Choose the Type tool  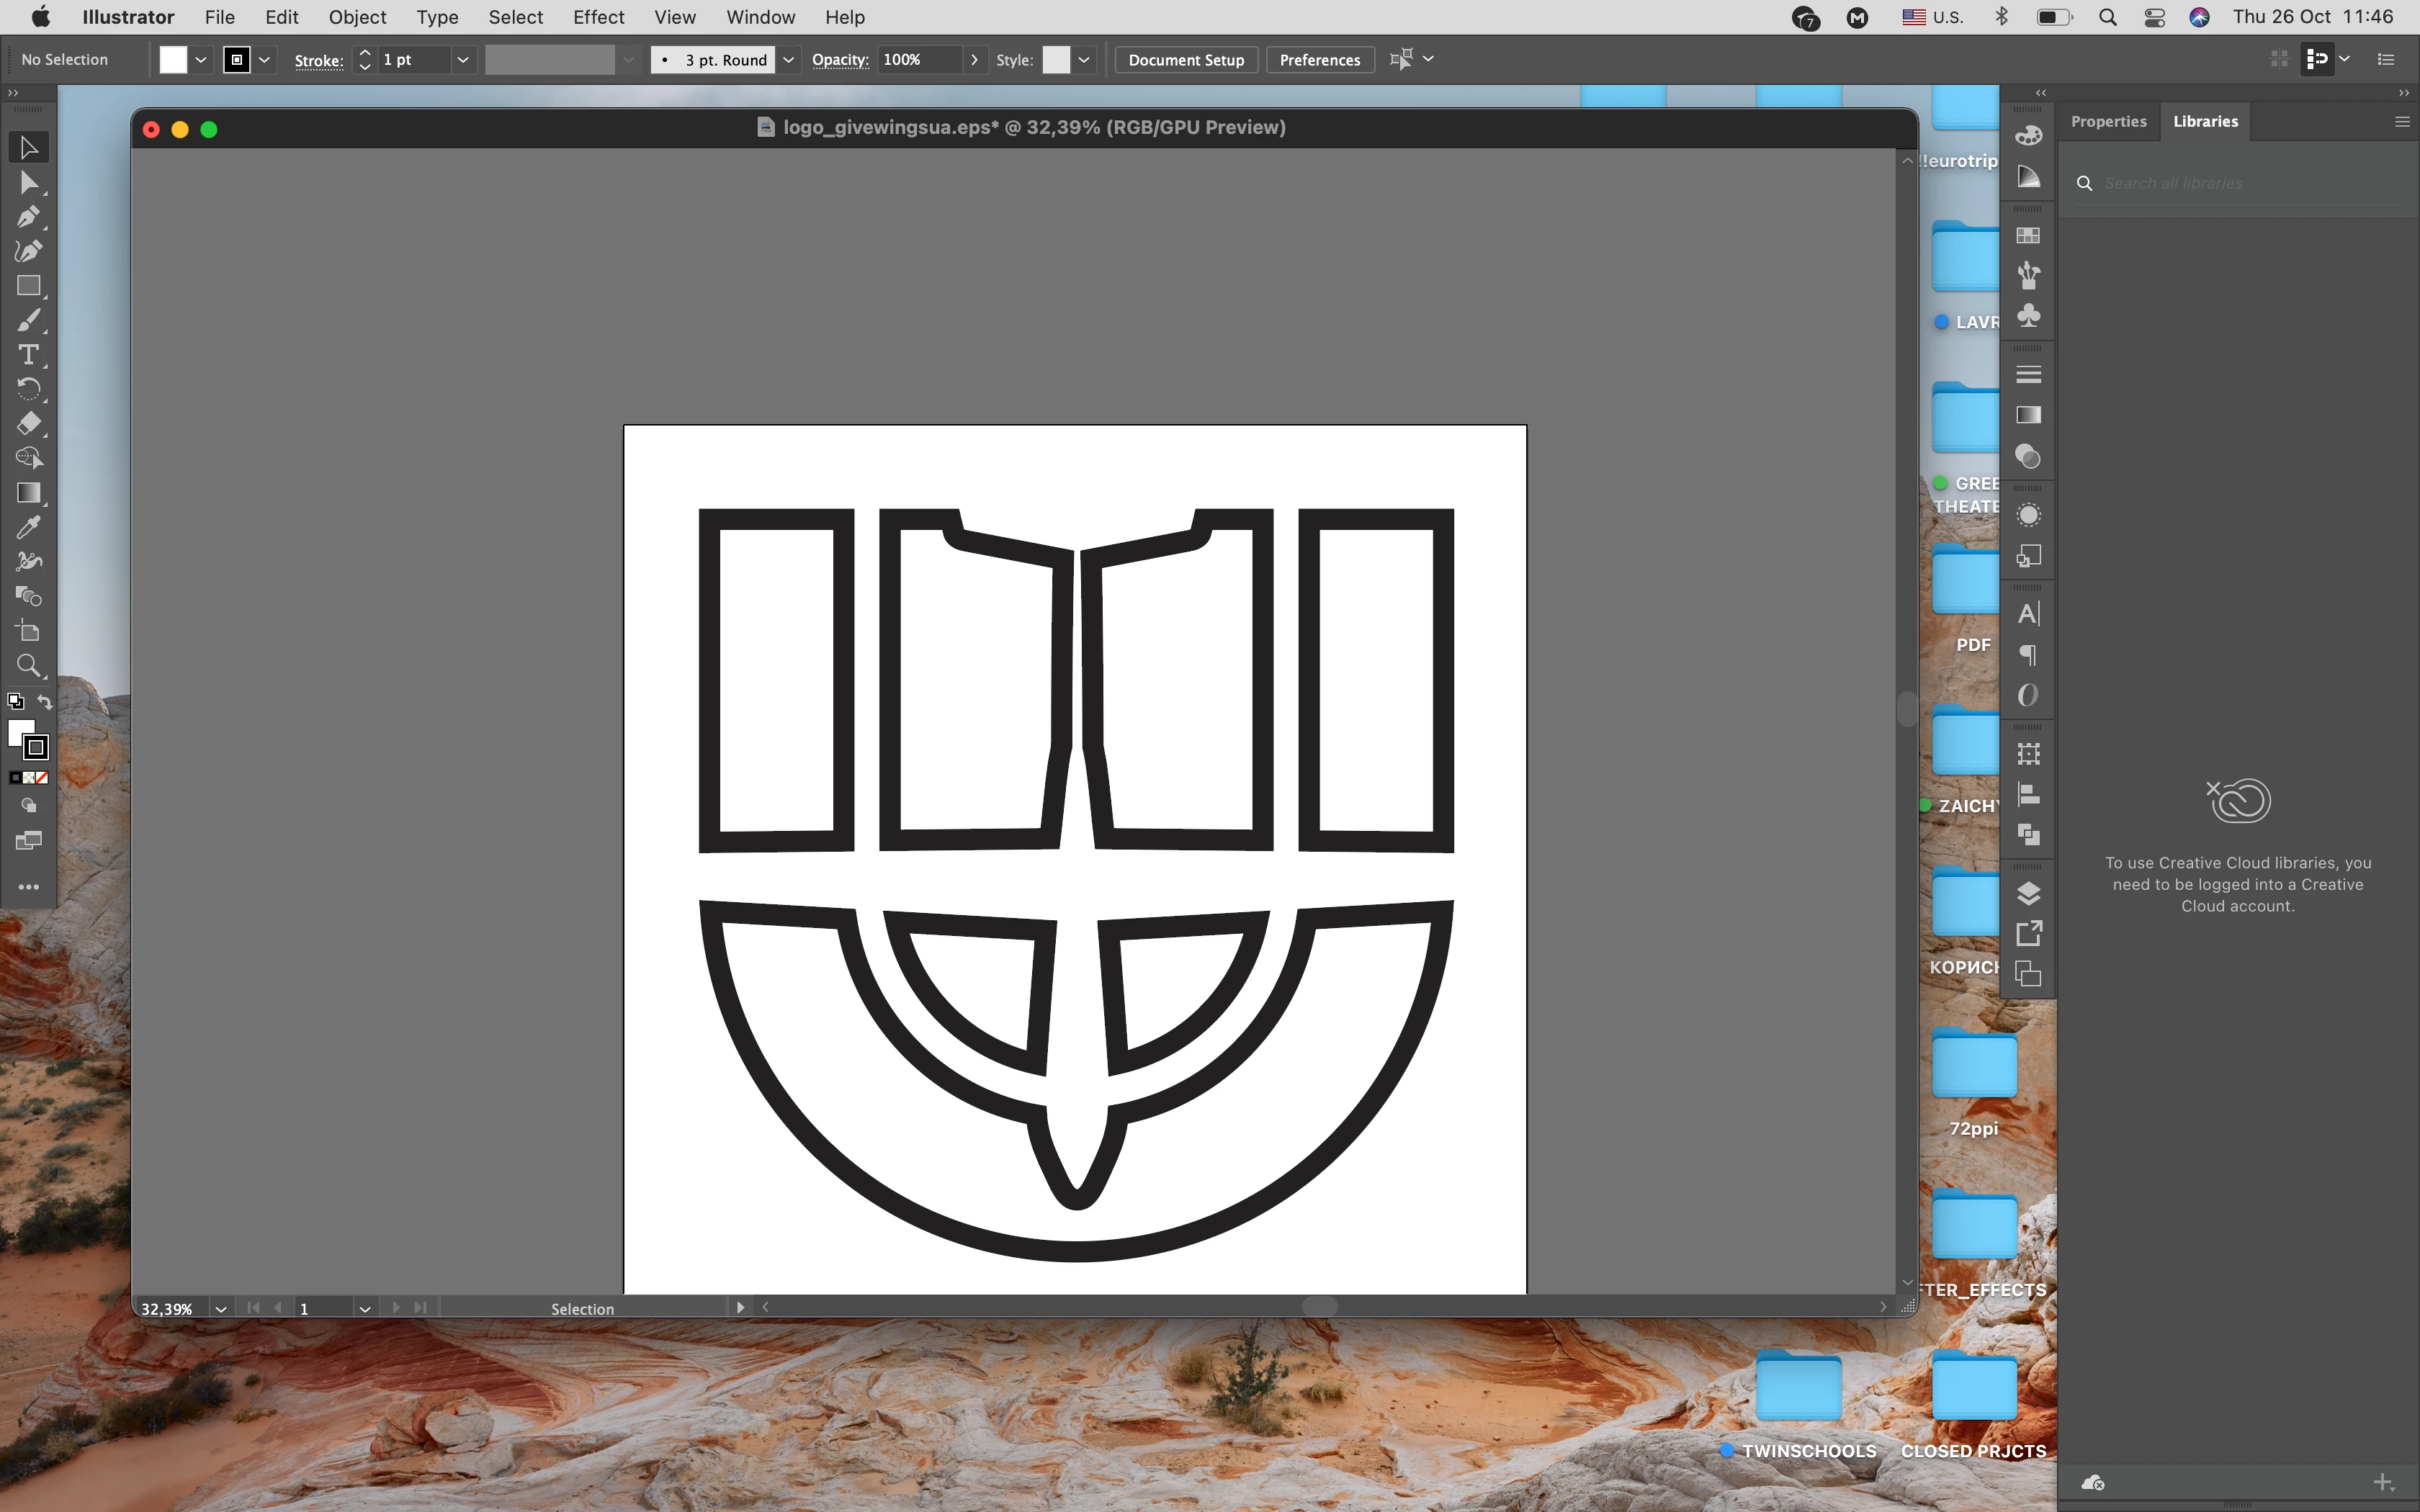(x=28, y=354)
